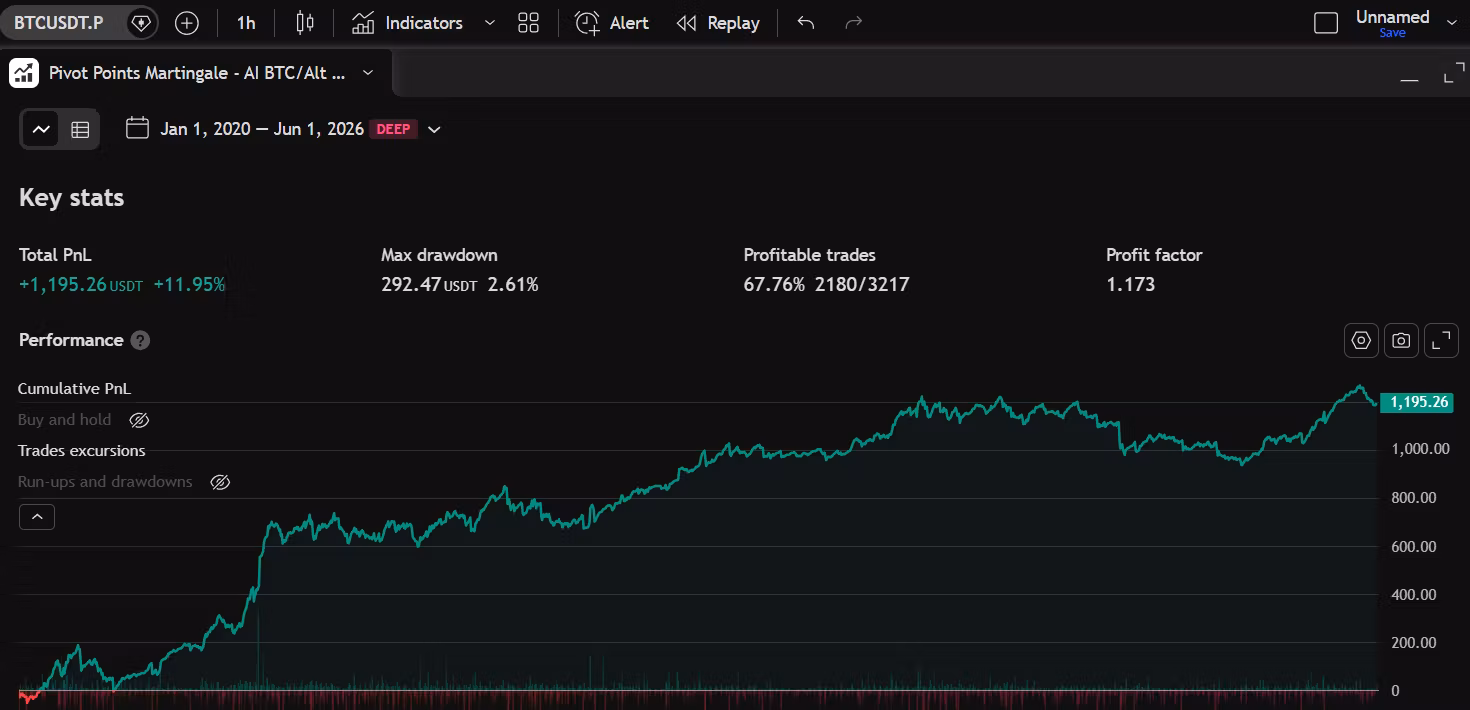Click the 1.173 profit factor value
Screen dimensions: 1470x710
click(x=1130, y=284)
